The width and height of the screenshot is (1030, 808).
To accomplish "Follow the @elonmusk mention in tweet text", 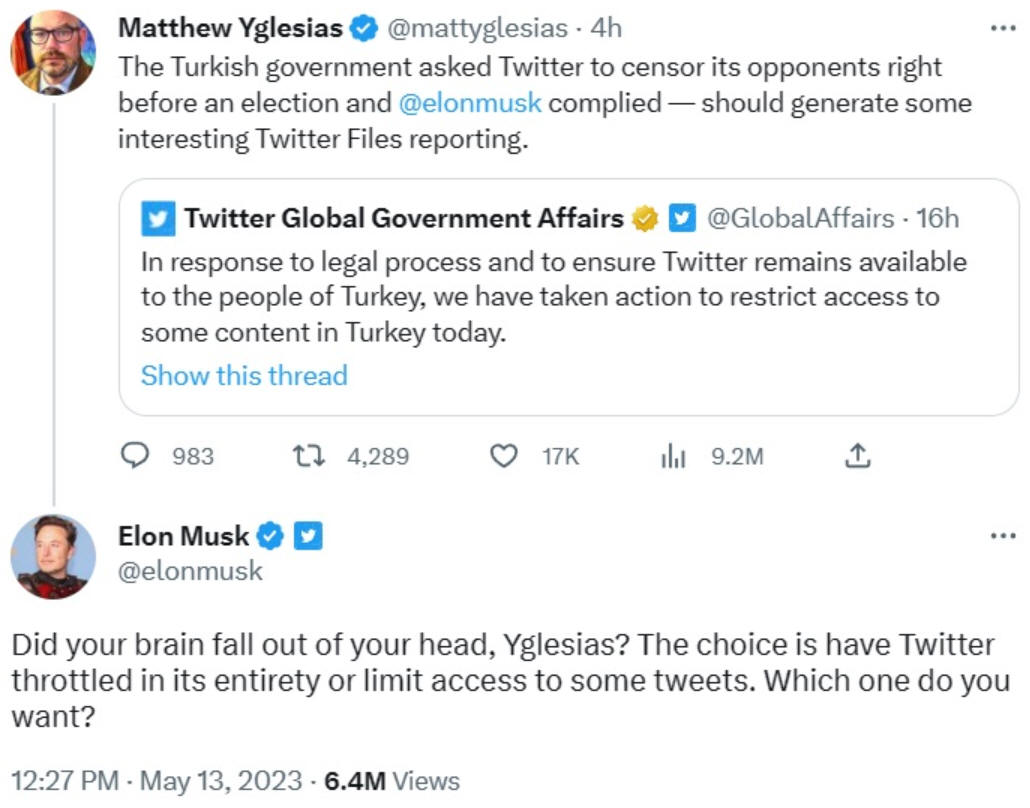I will 470,103.
